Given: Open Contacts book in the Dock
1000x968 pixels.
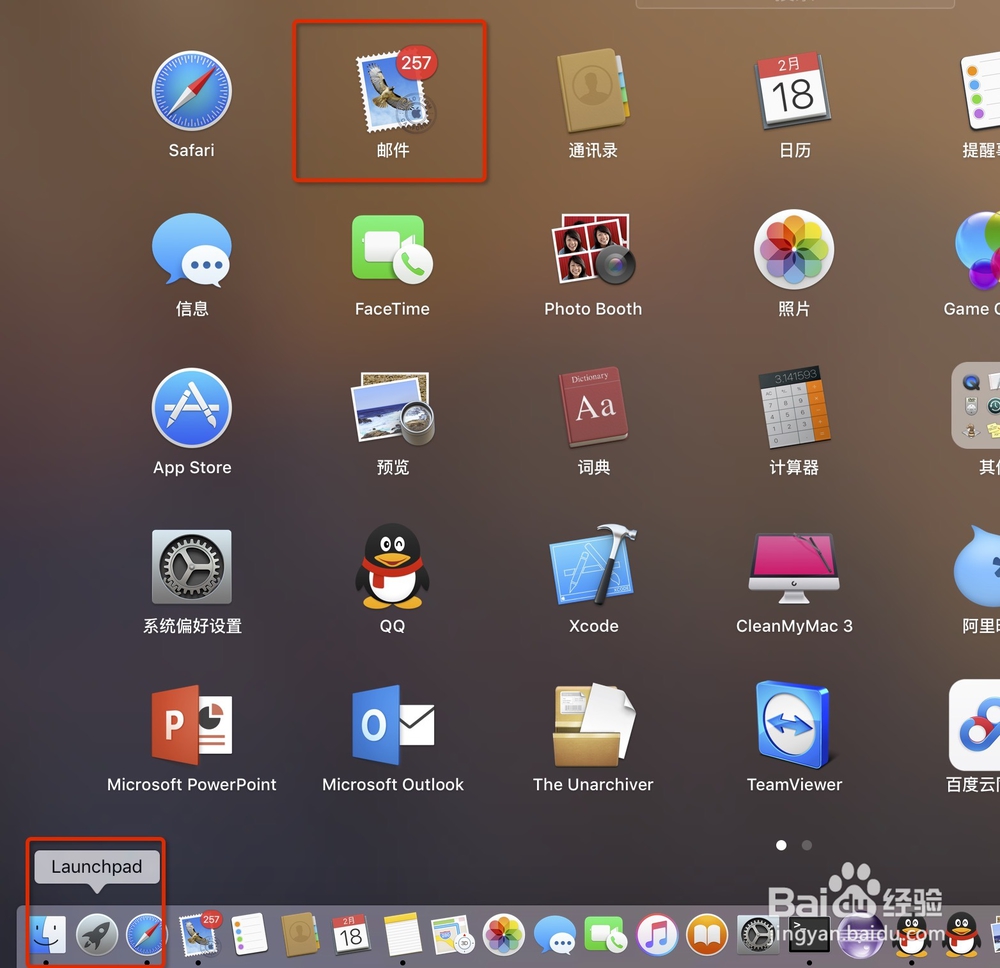Looking at the screenshot, I should pyautogui.click(x=300, y=934).
